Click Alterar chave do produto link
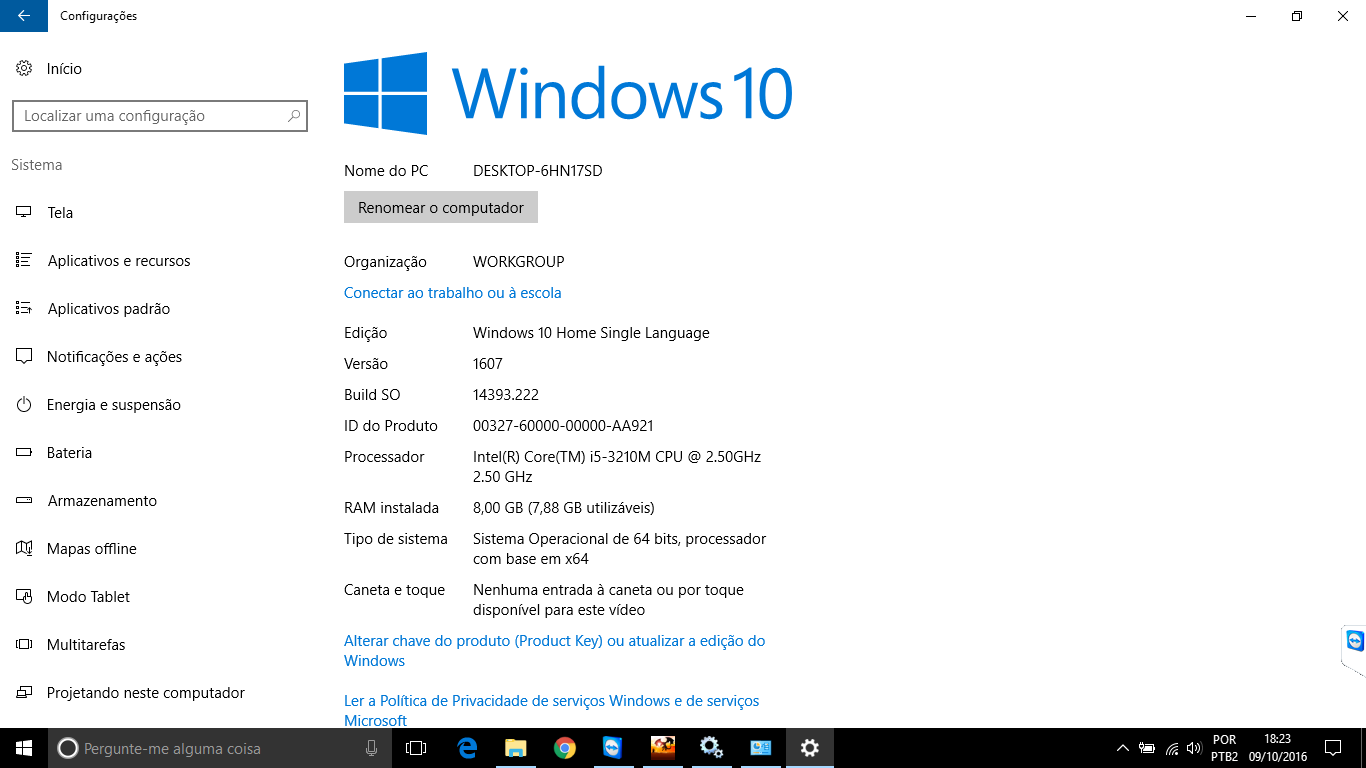Screen dimensions: 1366x768 [554, 641]
